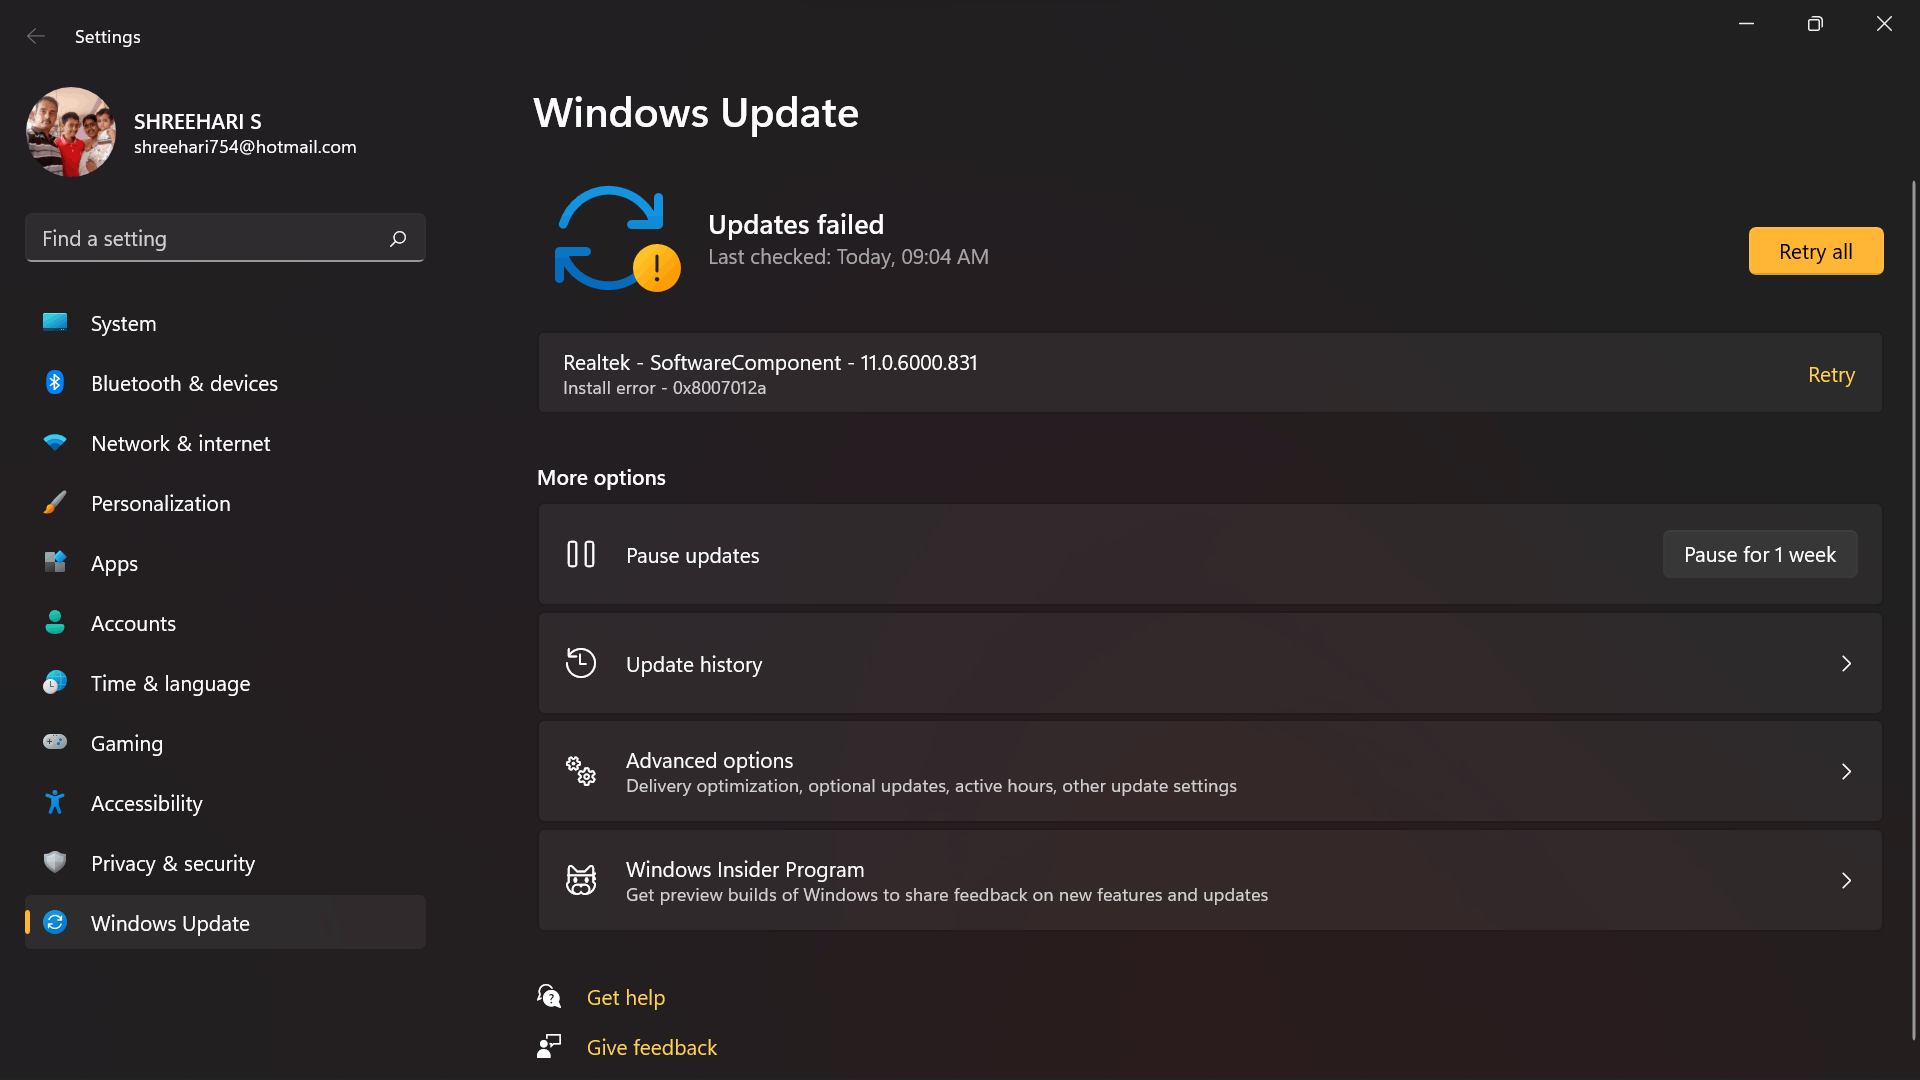Viewport: 1920px width, 1080px height.
Task: Retry the Realtek SoftwareComponent update
Action: [1830, 375]
